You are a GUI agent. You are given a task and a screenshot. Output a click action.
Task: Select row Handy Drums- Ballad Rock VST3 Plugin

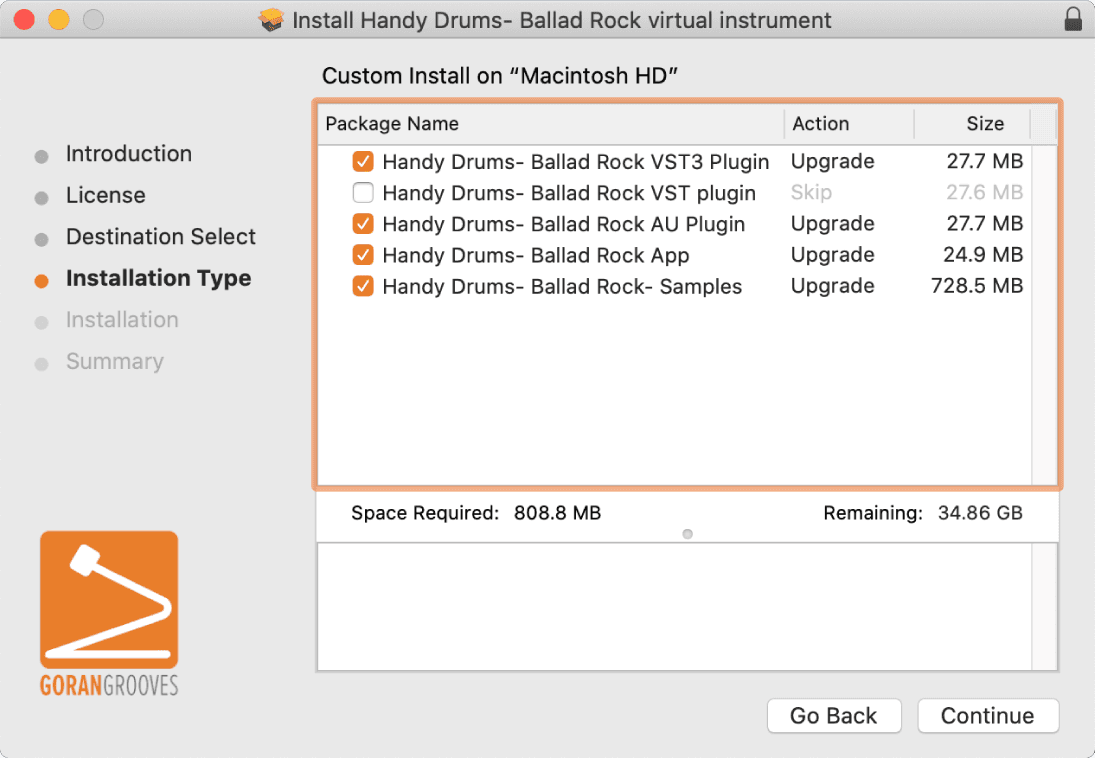[x=675, y=161]
